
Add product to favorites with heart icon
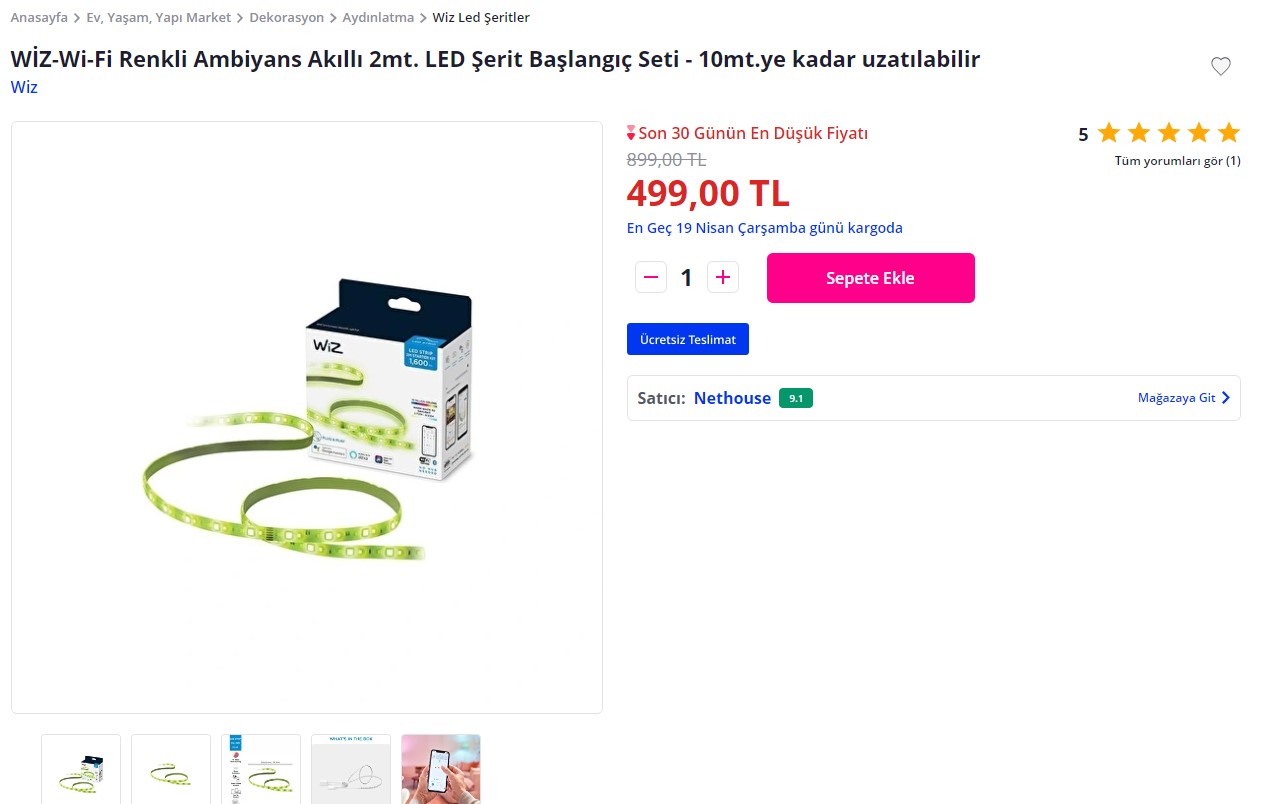tap(1220, 66)
